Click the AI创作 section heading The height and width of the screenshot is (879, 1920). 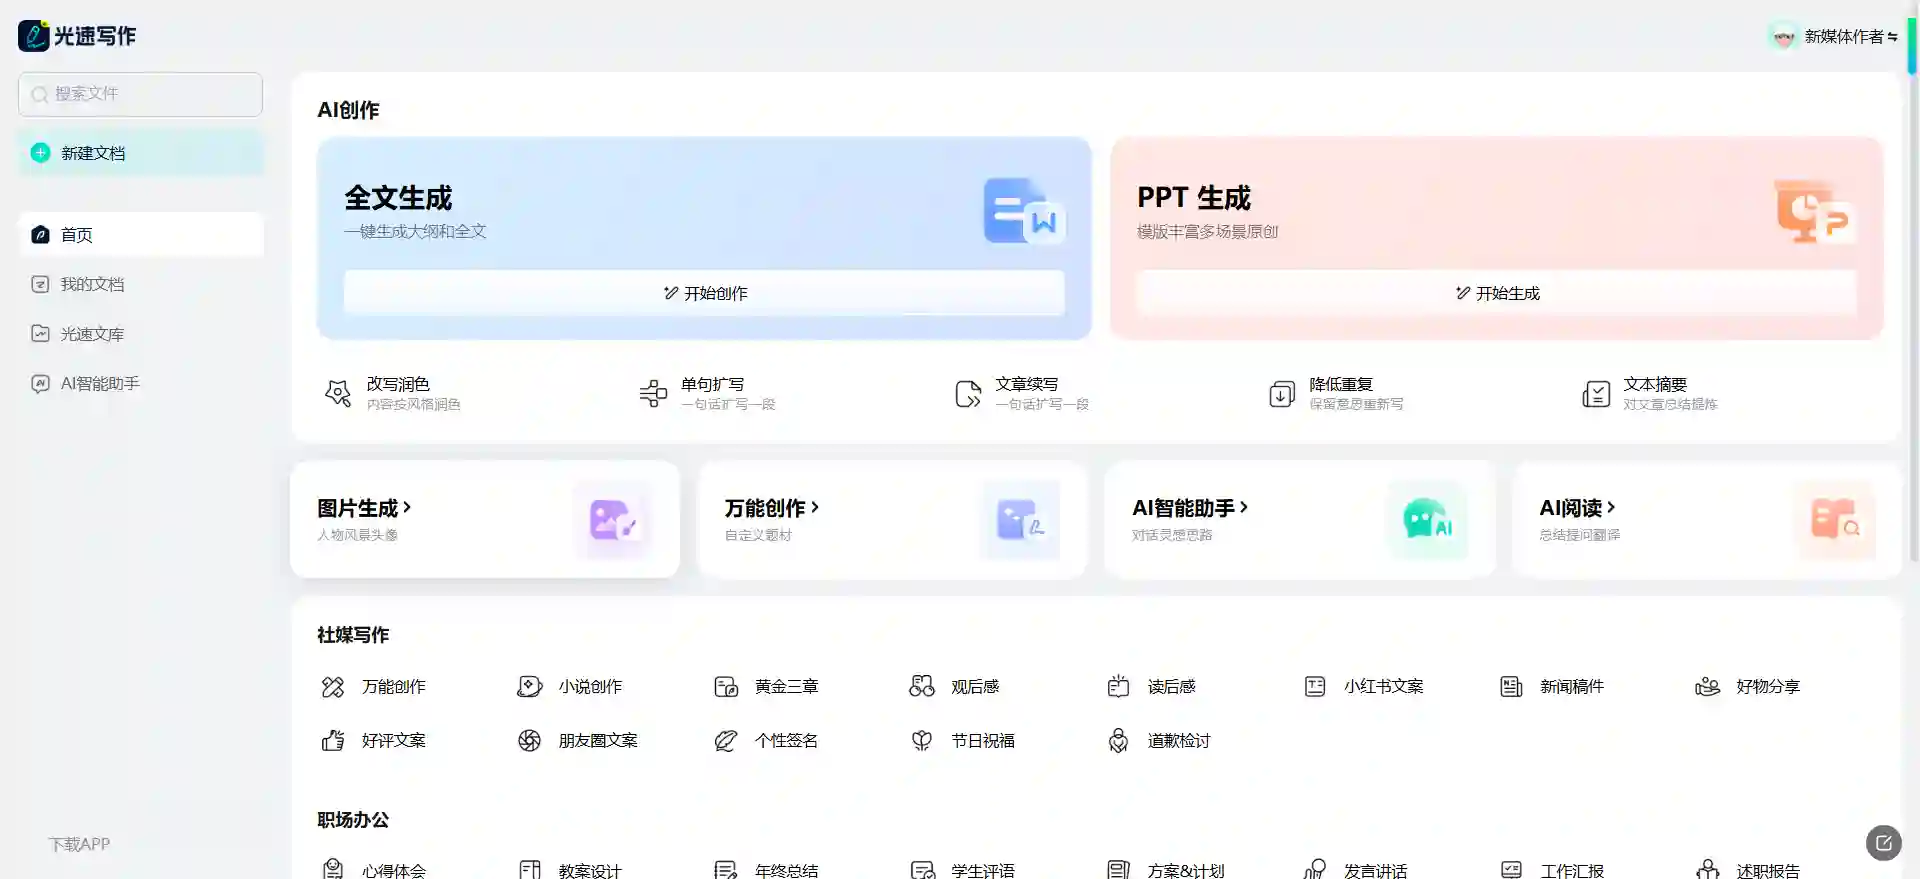348,110
